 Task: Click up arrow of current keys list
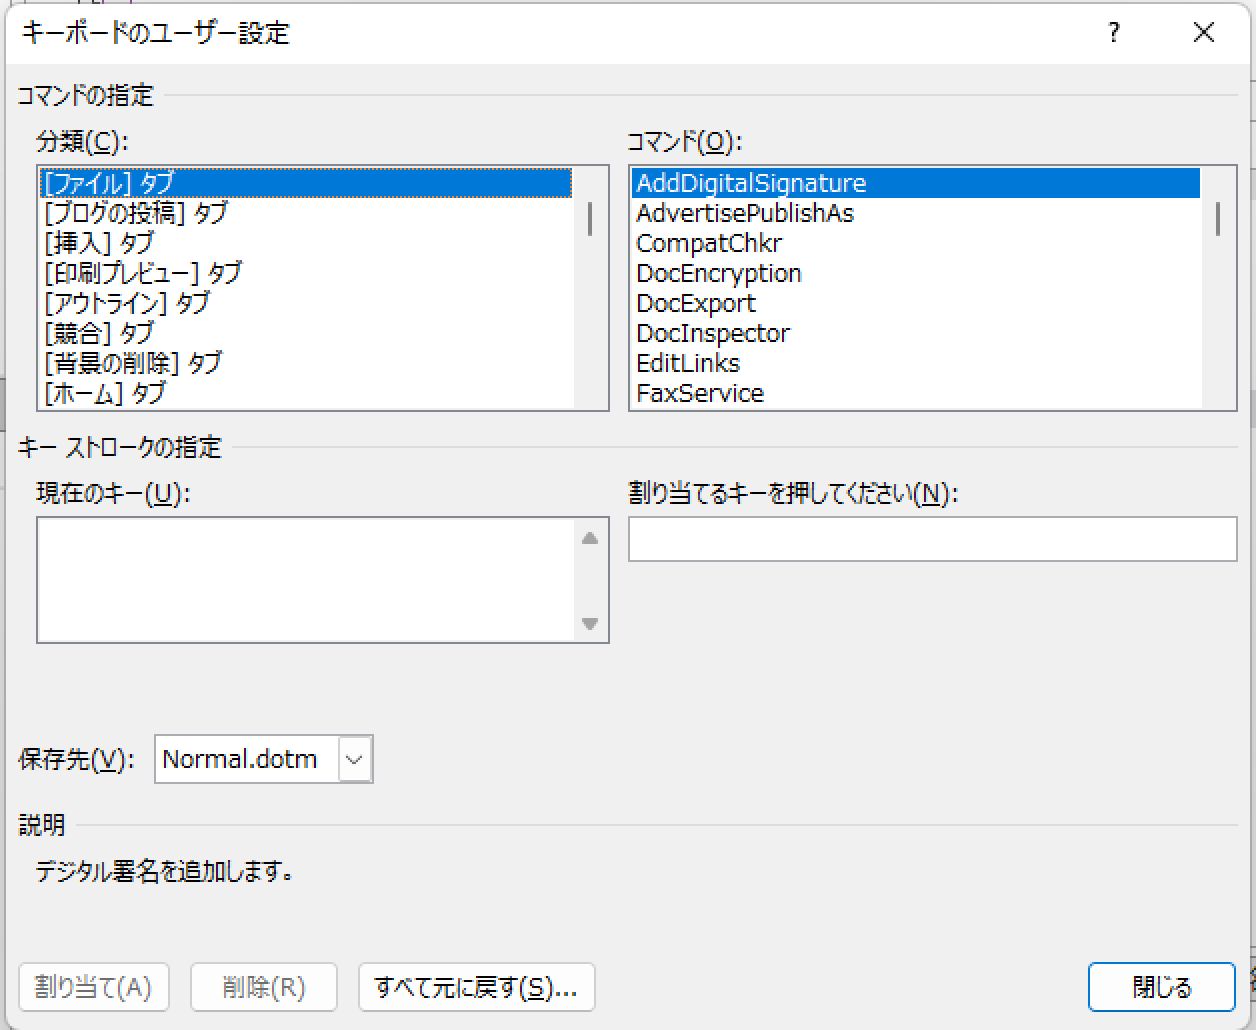click(x=590, y=538)
